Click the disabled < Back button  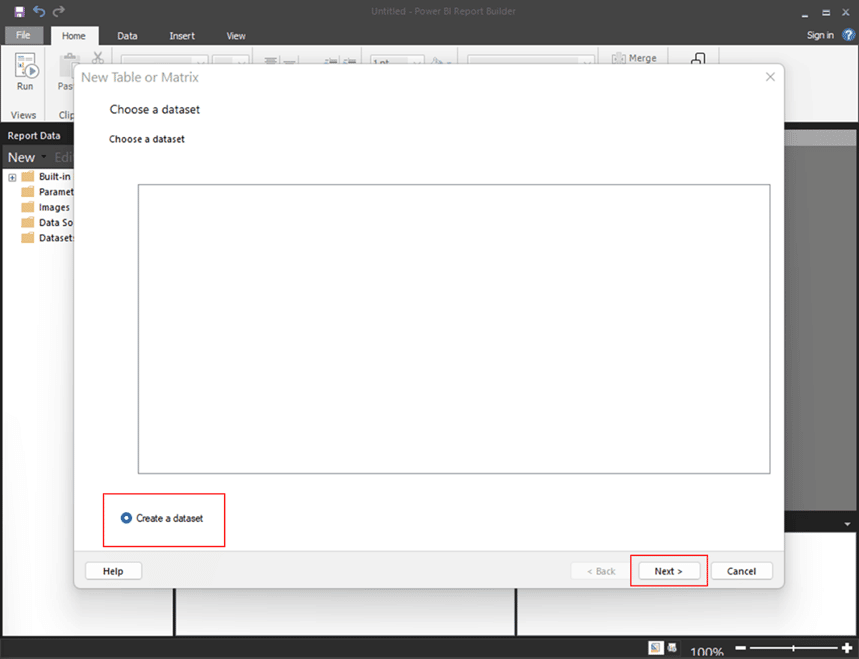pos(602,571)
